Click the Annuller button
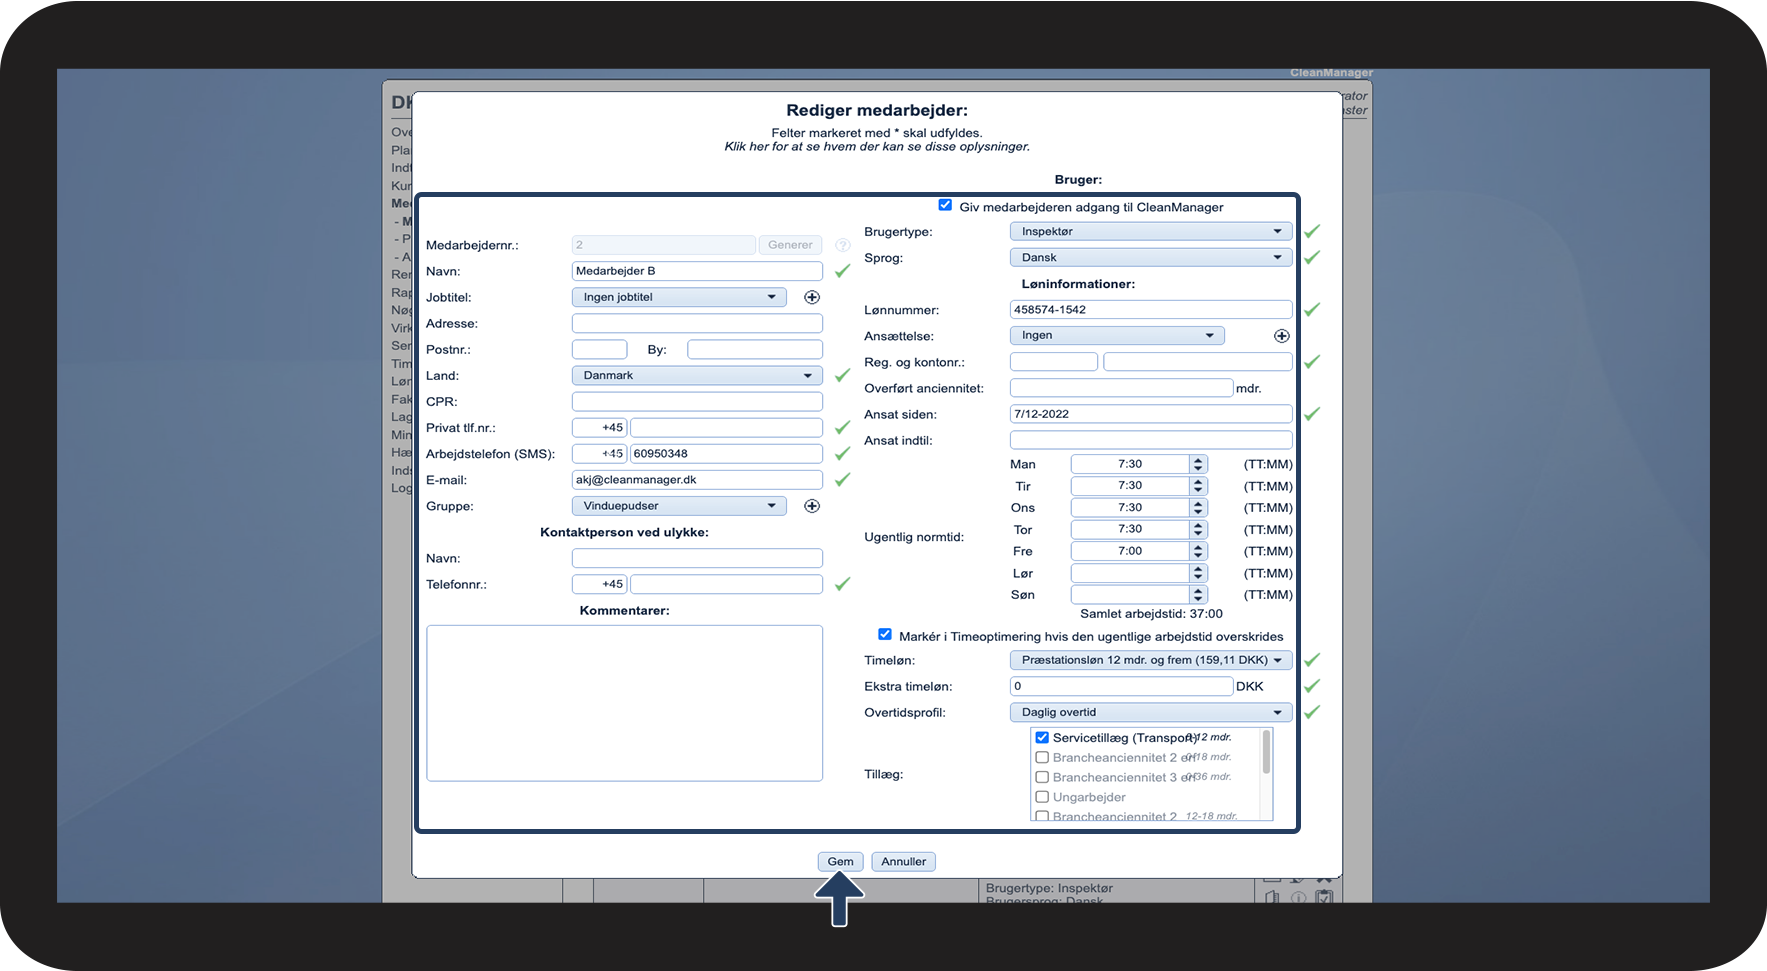 (x=903, y=862)
